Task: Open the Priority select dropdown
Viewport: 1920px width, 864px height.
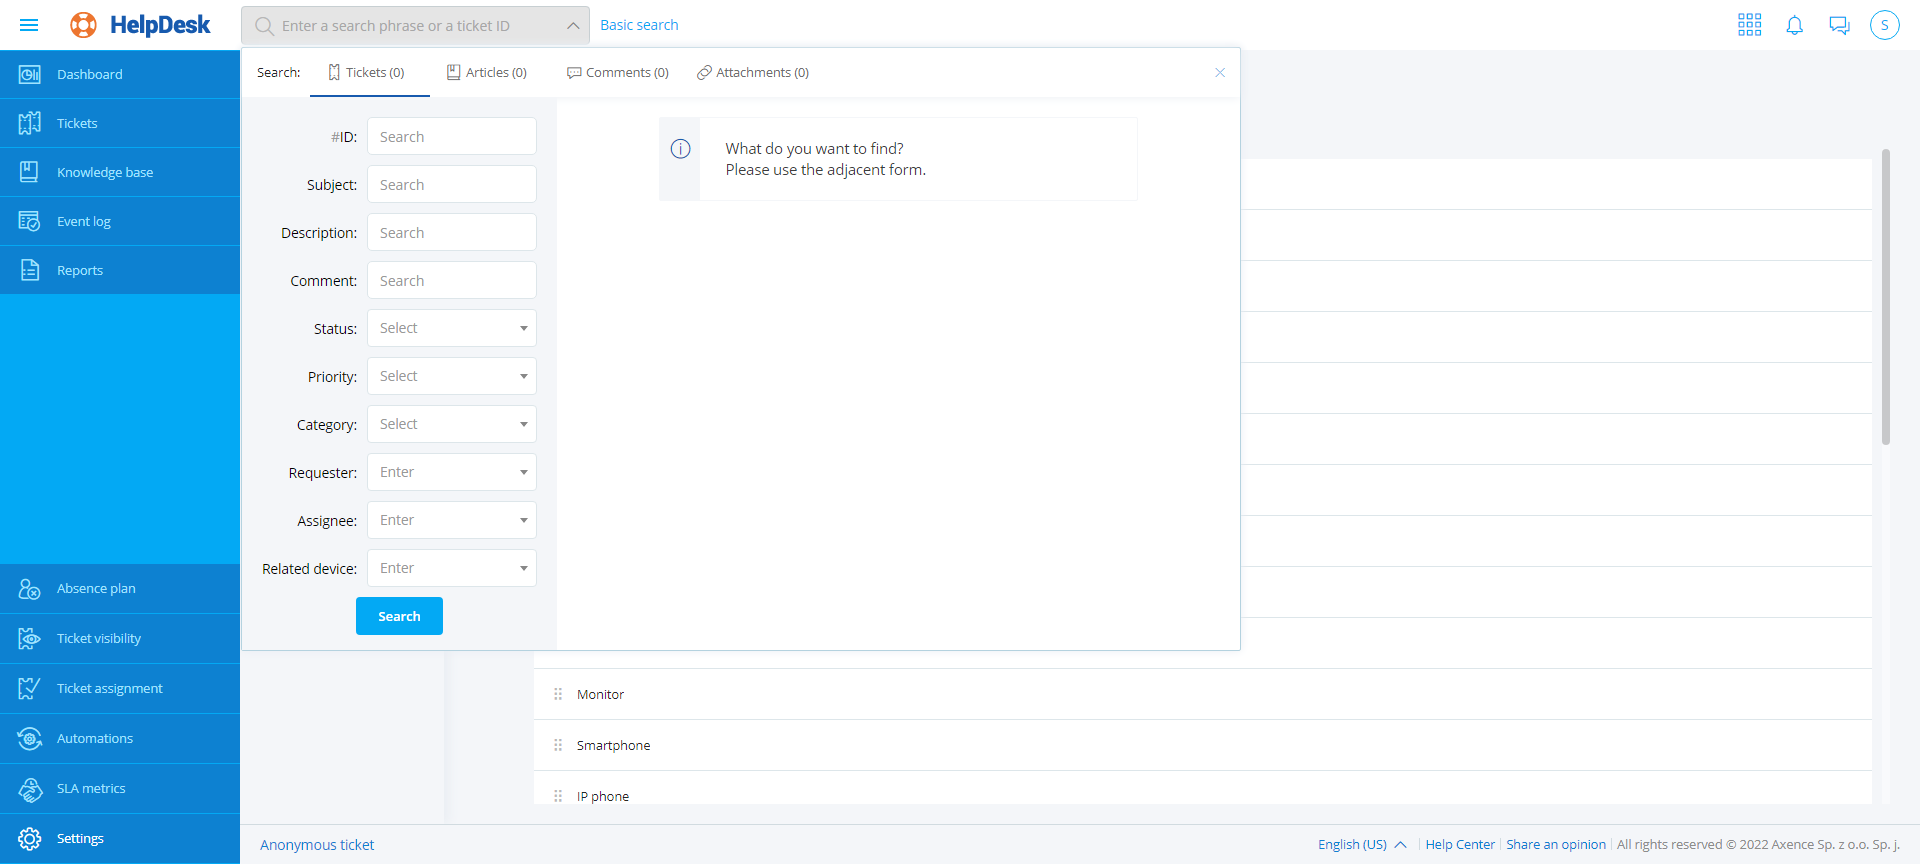Action: point(451,376)
